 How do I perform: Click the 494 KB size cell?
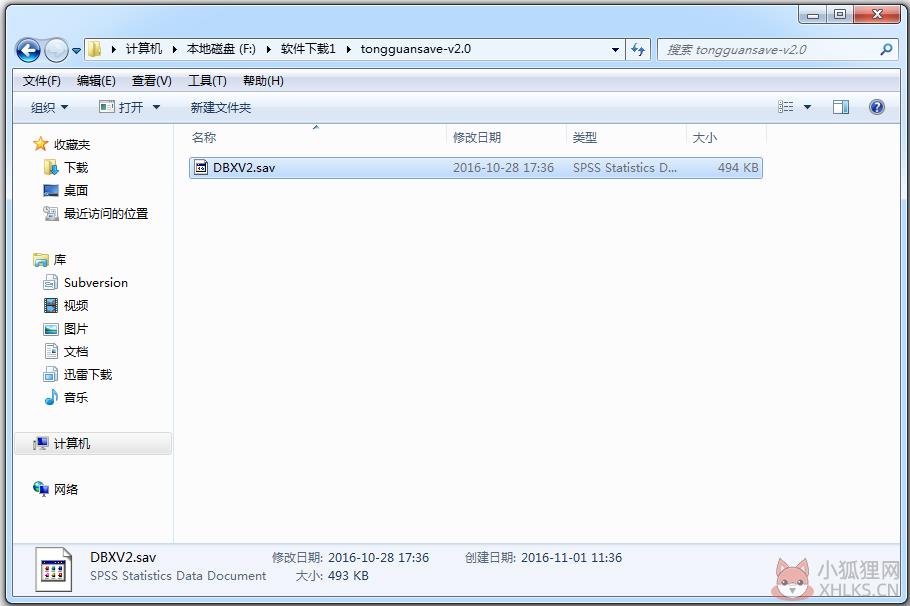(x=738, y=168)
